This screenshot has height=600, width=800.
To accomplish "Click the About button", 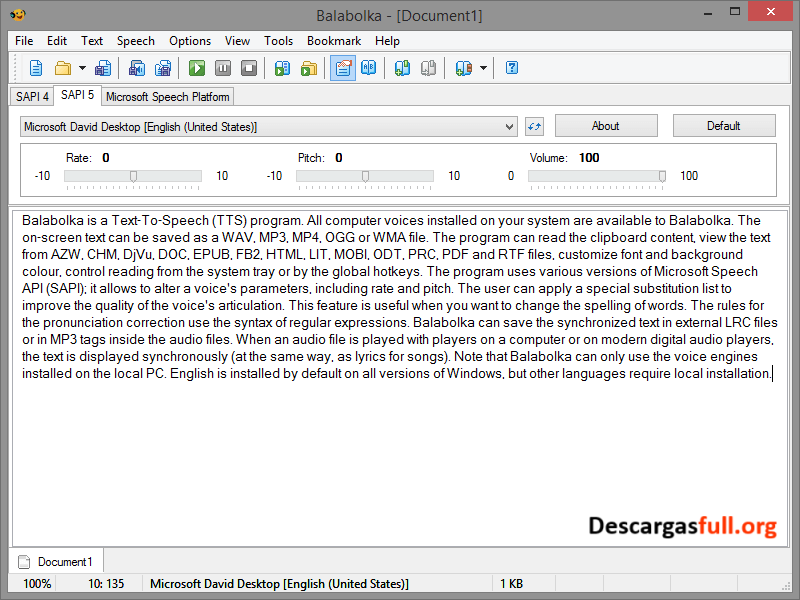I will pyautogui.click(x=606, y=126).
